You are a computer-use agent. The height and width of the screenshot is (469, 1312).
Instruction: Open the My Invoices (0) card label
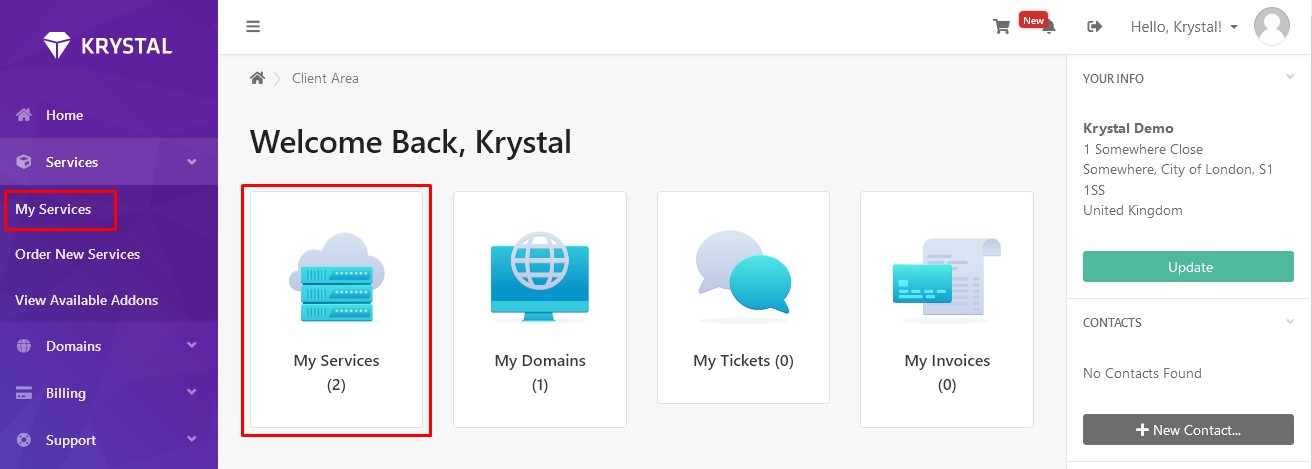[947, 372]
